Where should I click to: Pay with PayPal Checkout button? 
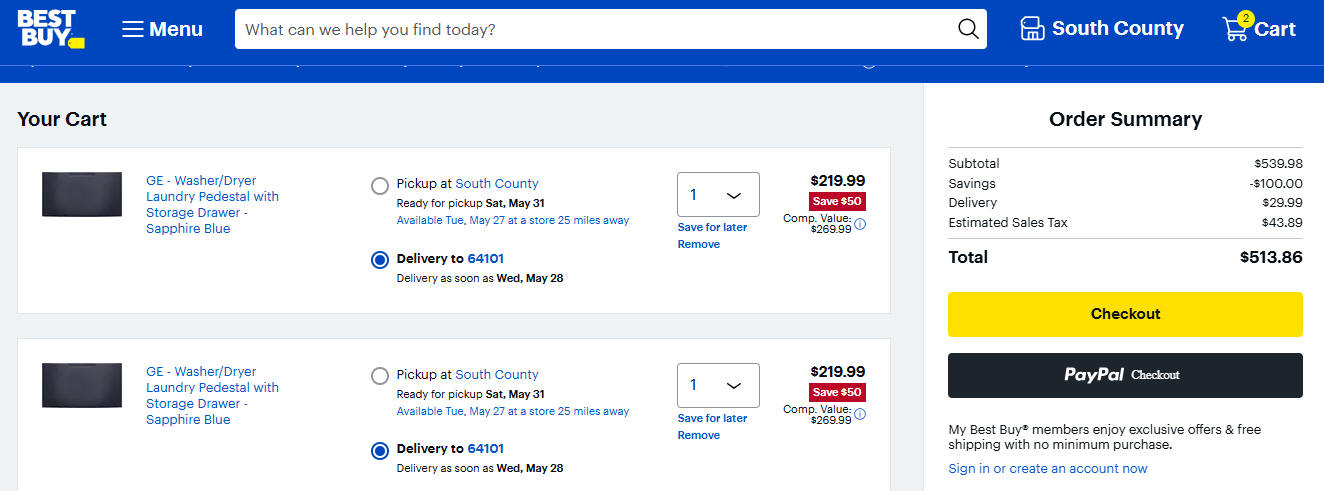coord(1125,375)
